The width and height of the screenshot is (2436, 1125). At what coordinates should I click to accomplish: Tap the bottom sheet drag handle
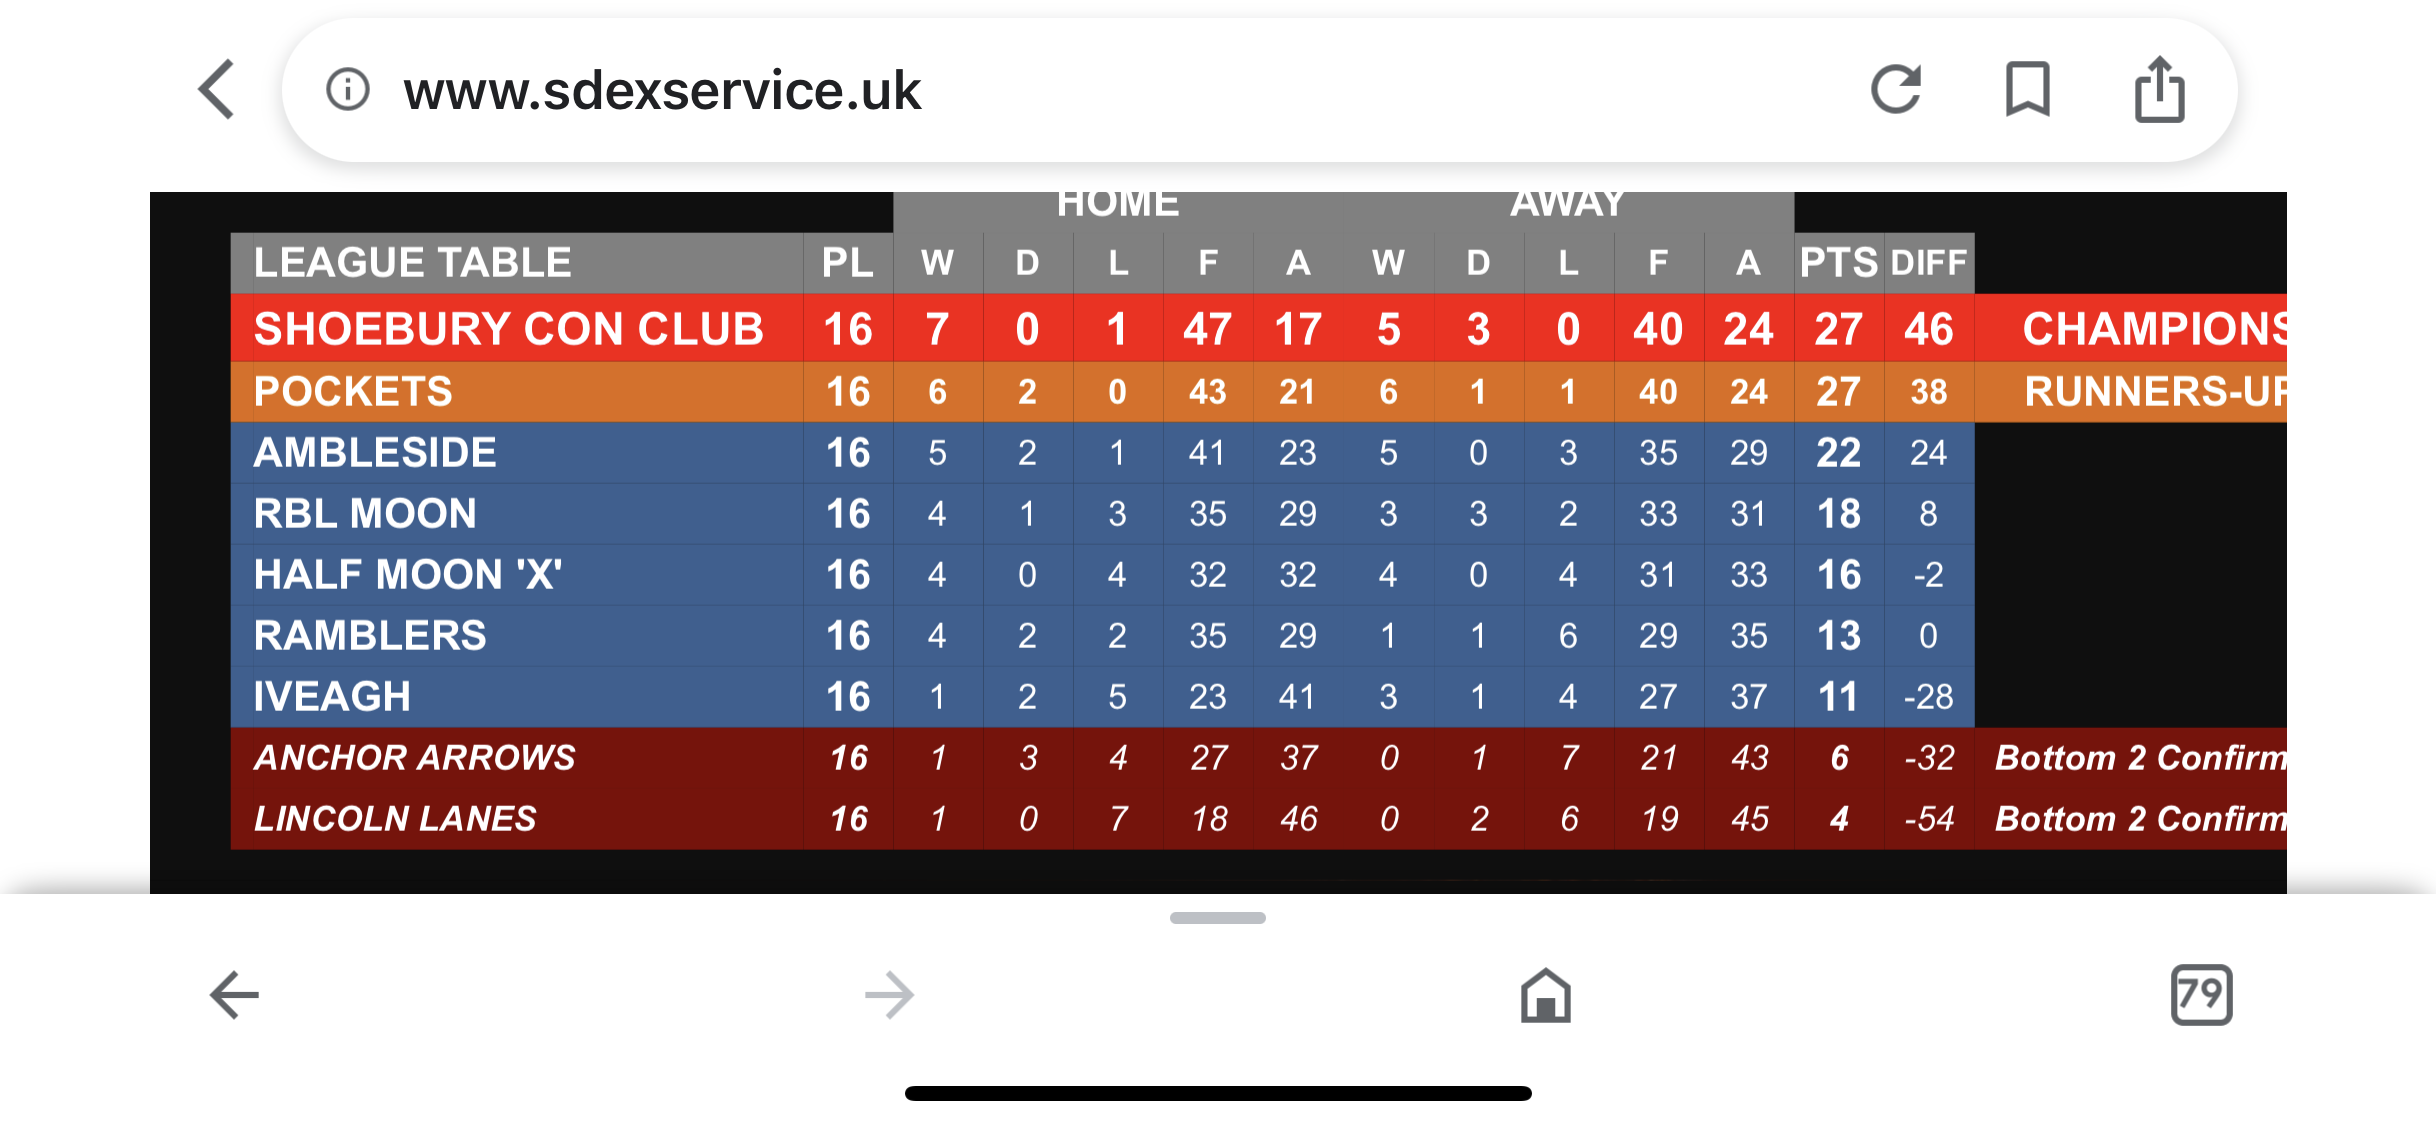(1218, 917)
